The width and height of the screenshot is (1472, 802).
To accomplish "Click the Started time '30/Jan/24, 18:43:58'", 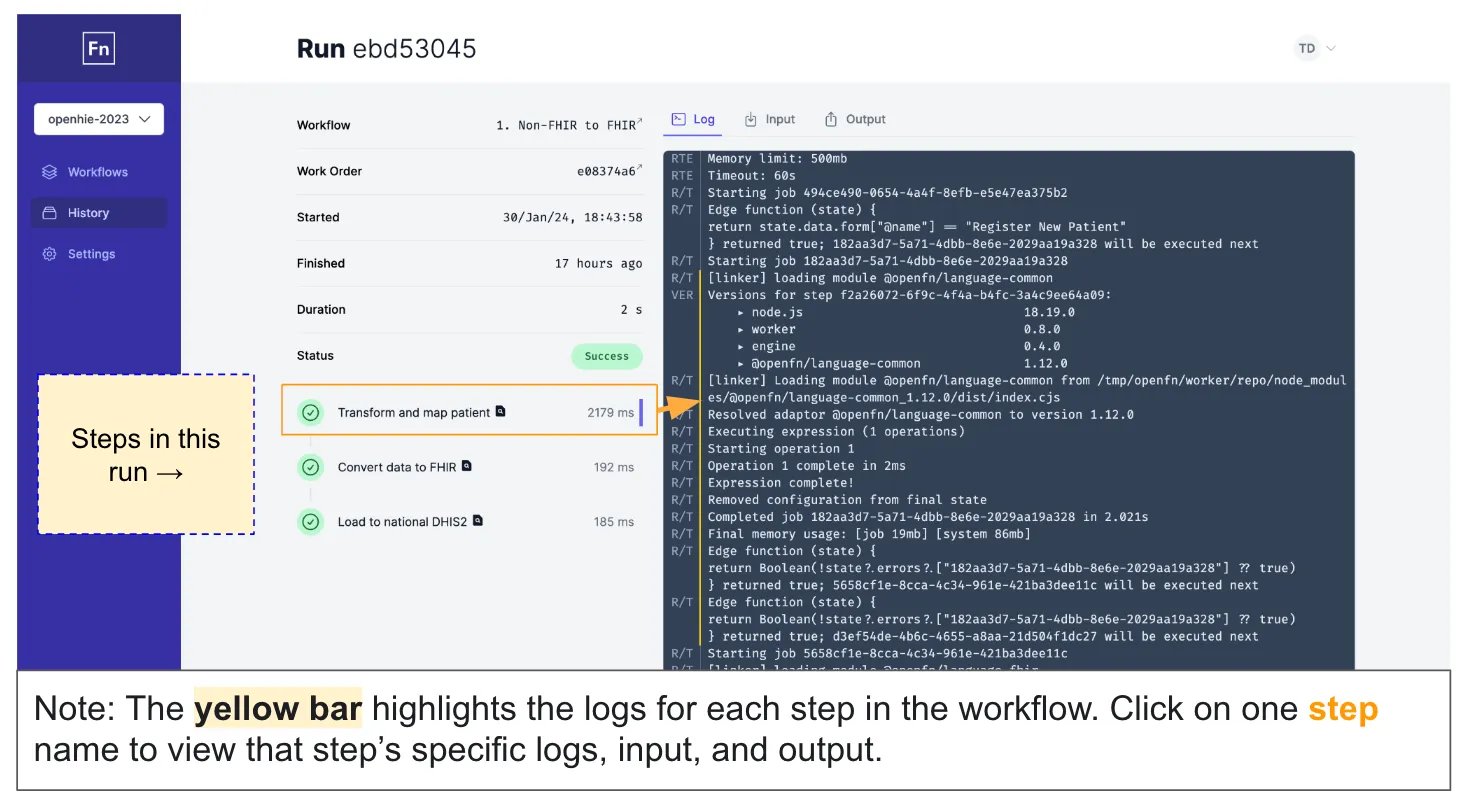I will 573,217.
